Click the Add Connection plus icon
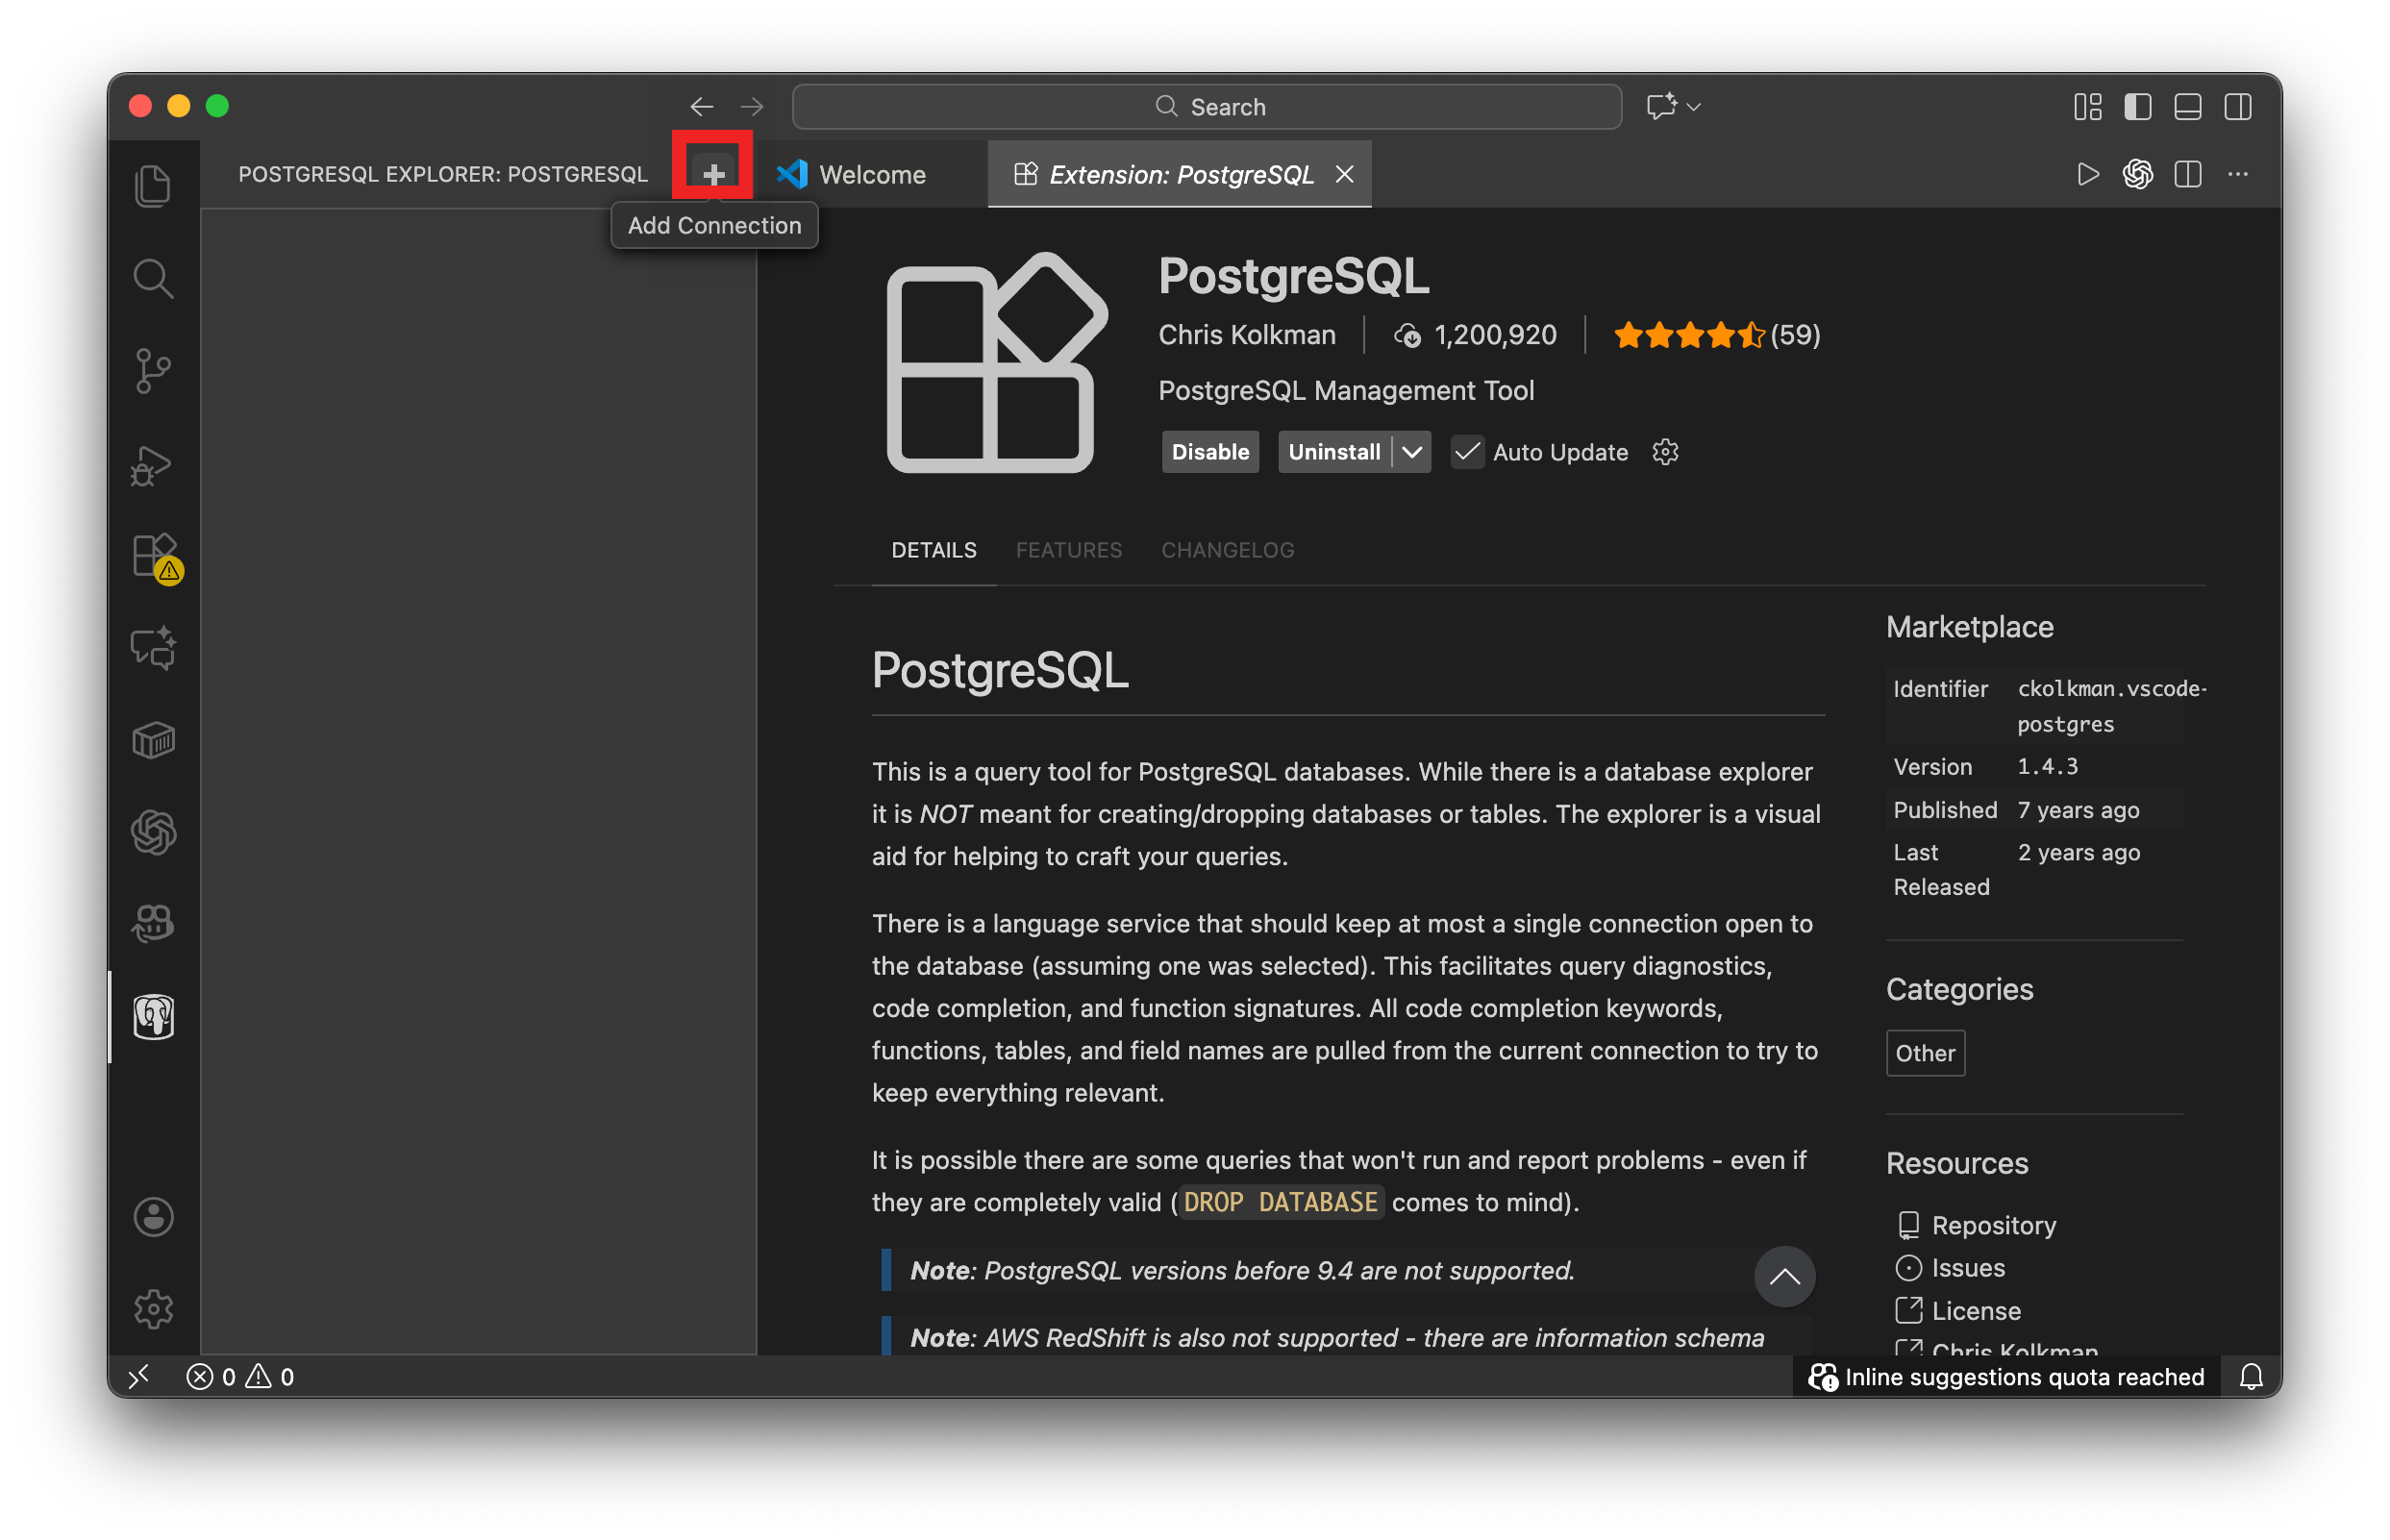2390x1540 pixels. click(713, 174)
